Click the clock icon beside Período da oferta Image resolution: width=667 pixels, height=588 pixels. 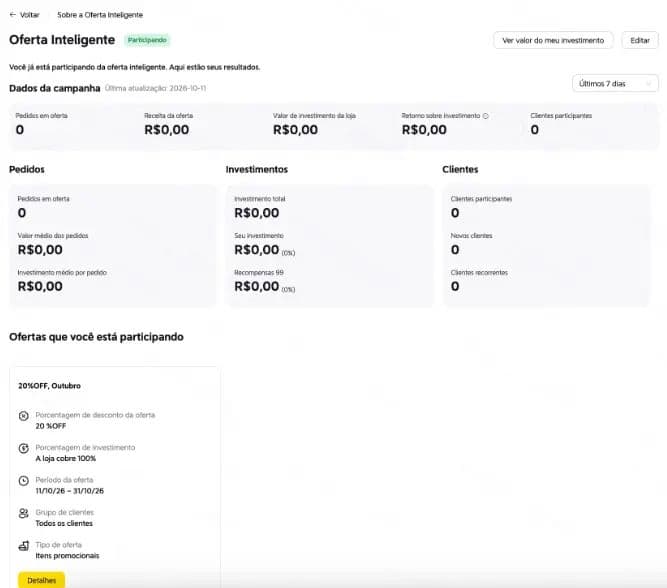(x=24, y=481)
